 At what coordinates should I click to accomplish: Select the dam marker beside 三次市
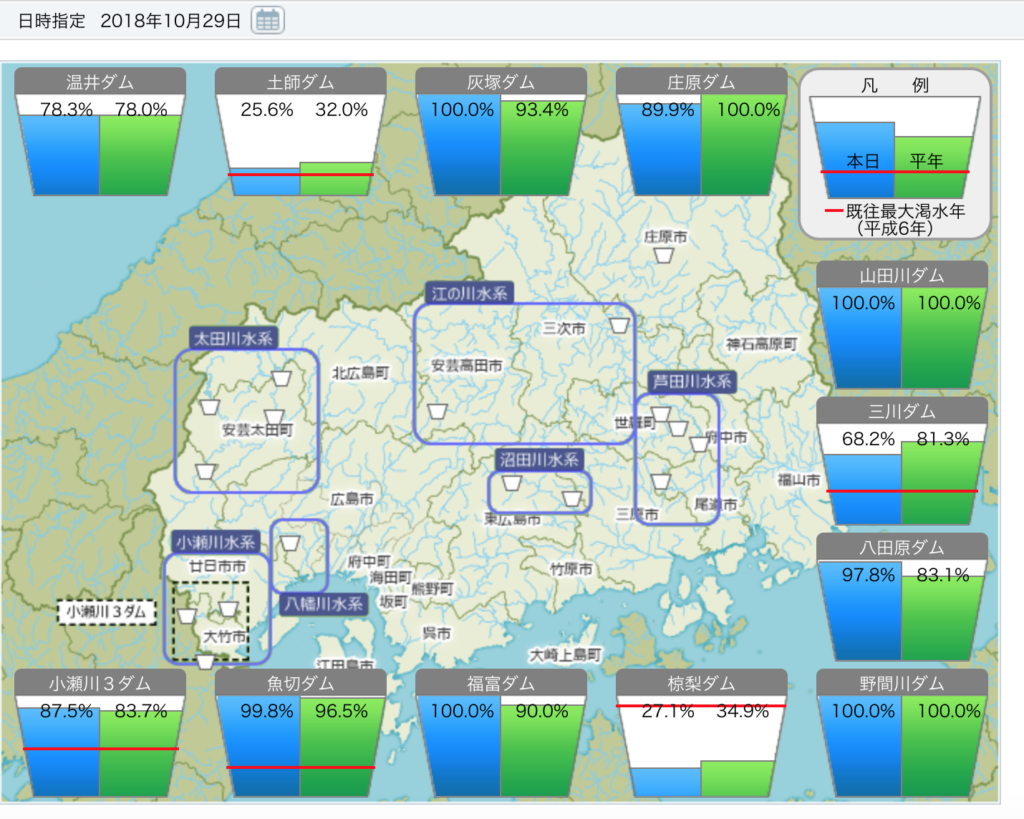(620, 326)
